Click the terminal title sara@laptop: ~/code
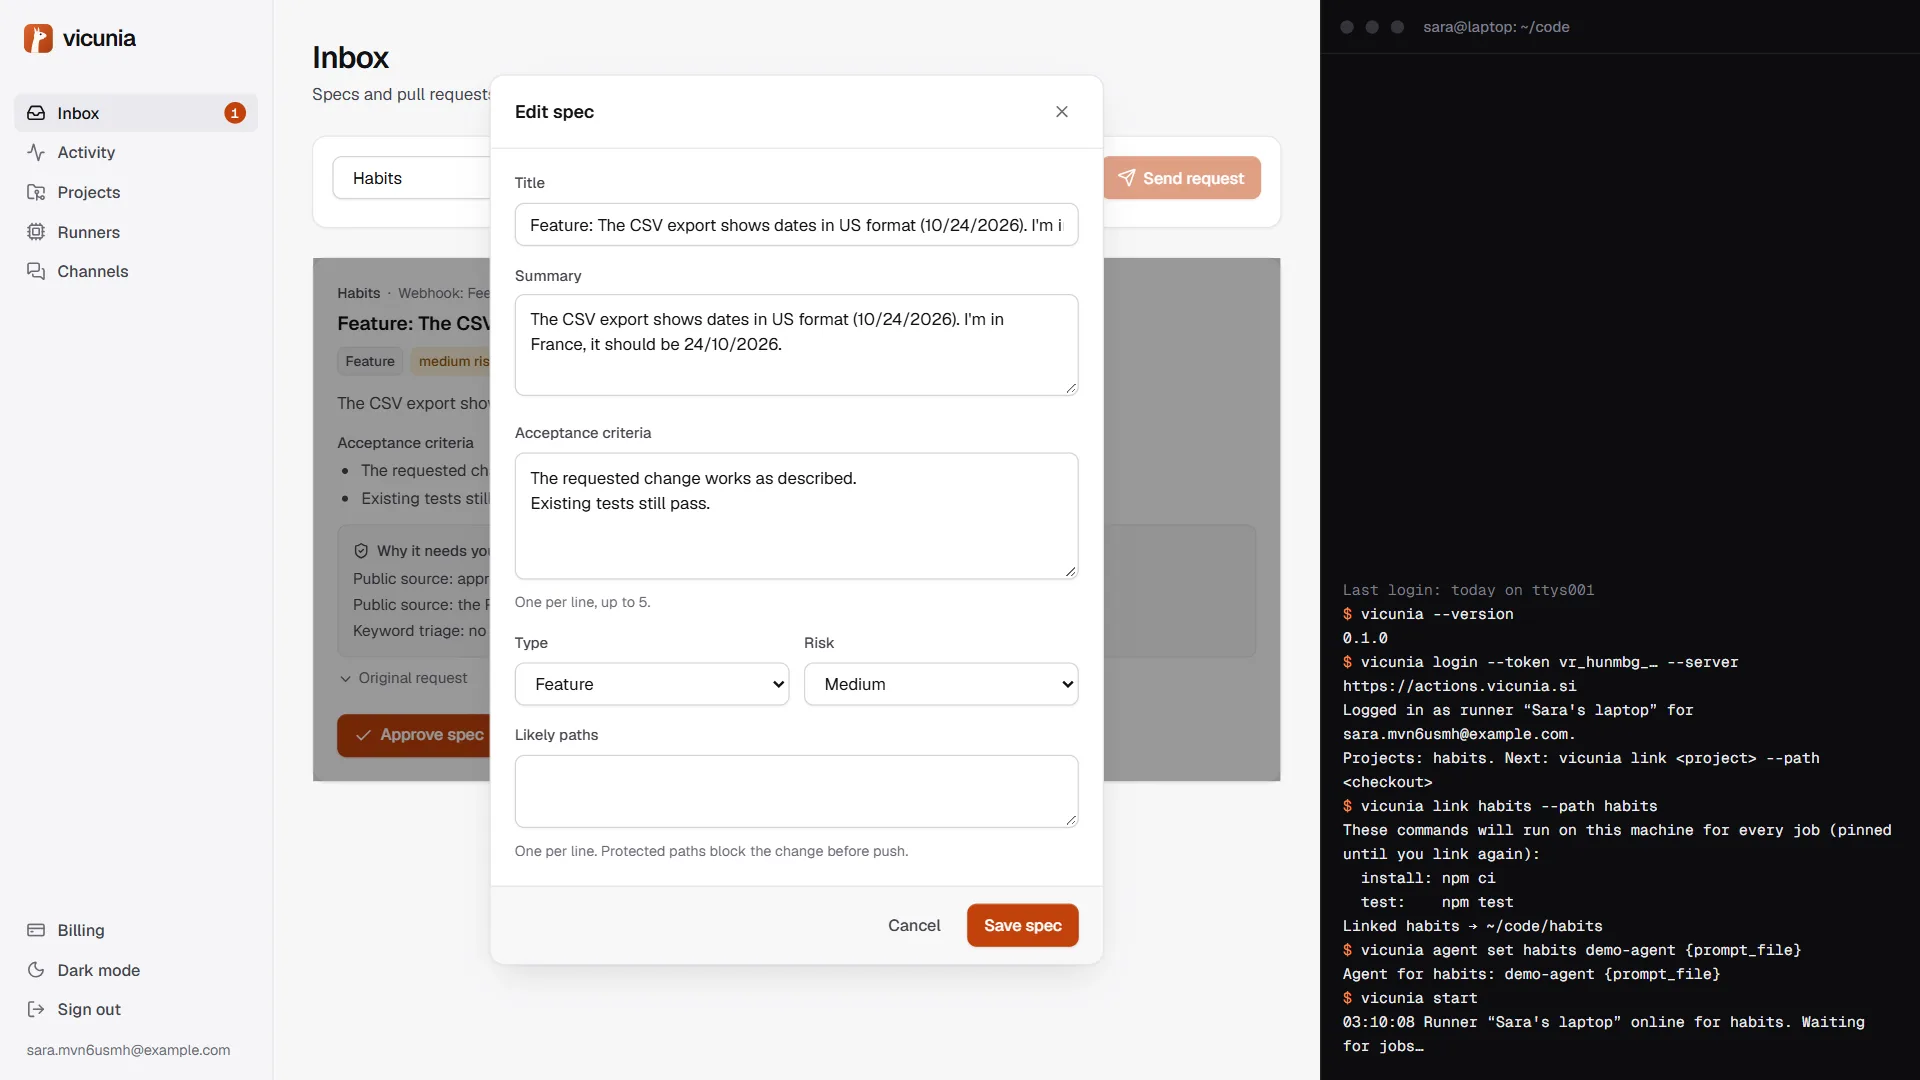This screenshot has width=1920, height=1080. (x=1496, y=27)
